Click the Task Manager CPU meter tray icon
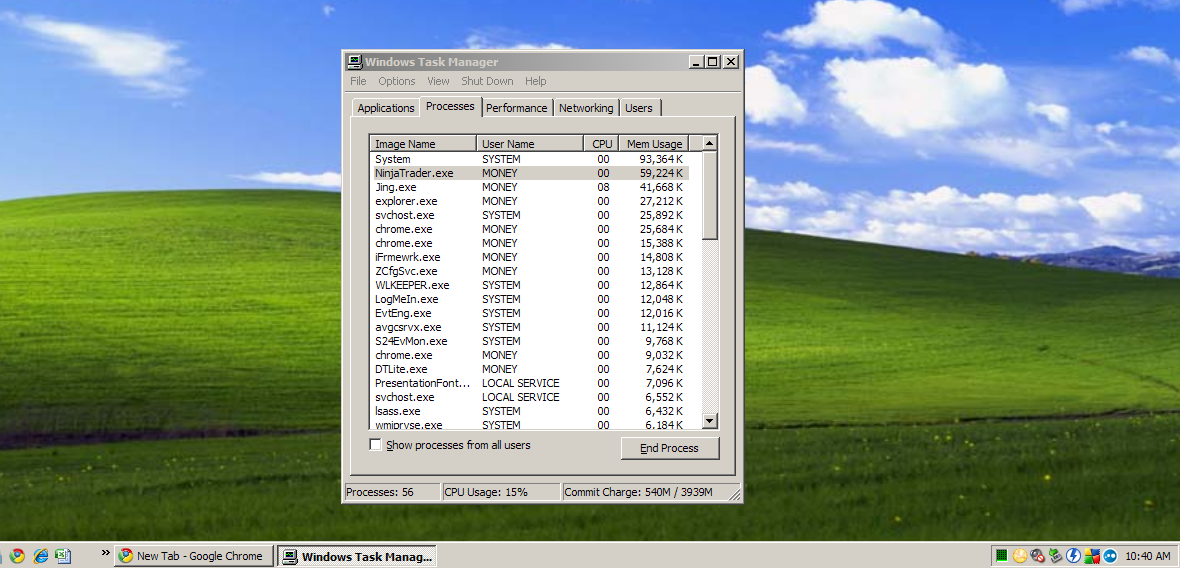The image size is (1180, 568). [x=1002, y=556]
